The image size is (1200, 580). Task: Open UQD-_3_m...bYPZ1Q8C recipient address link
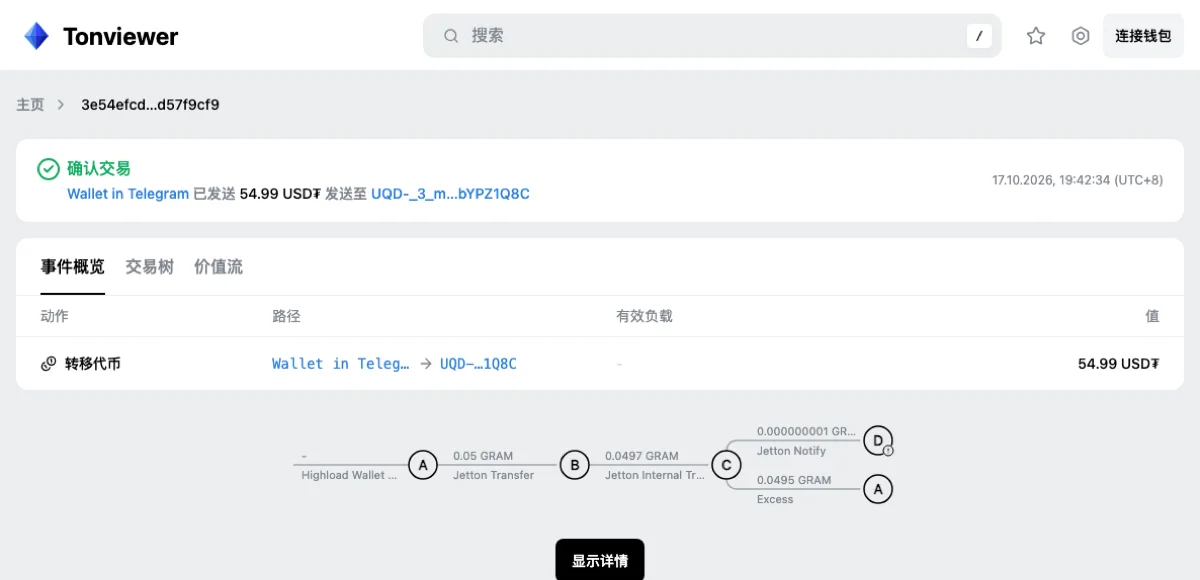click(x=450, y=194)
